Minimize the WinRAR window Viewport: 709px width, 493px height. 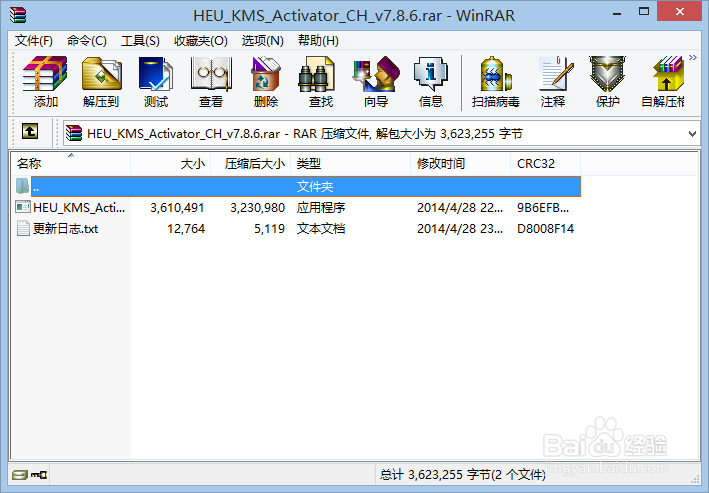tap(617, 13)
